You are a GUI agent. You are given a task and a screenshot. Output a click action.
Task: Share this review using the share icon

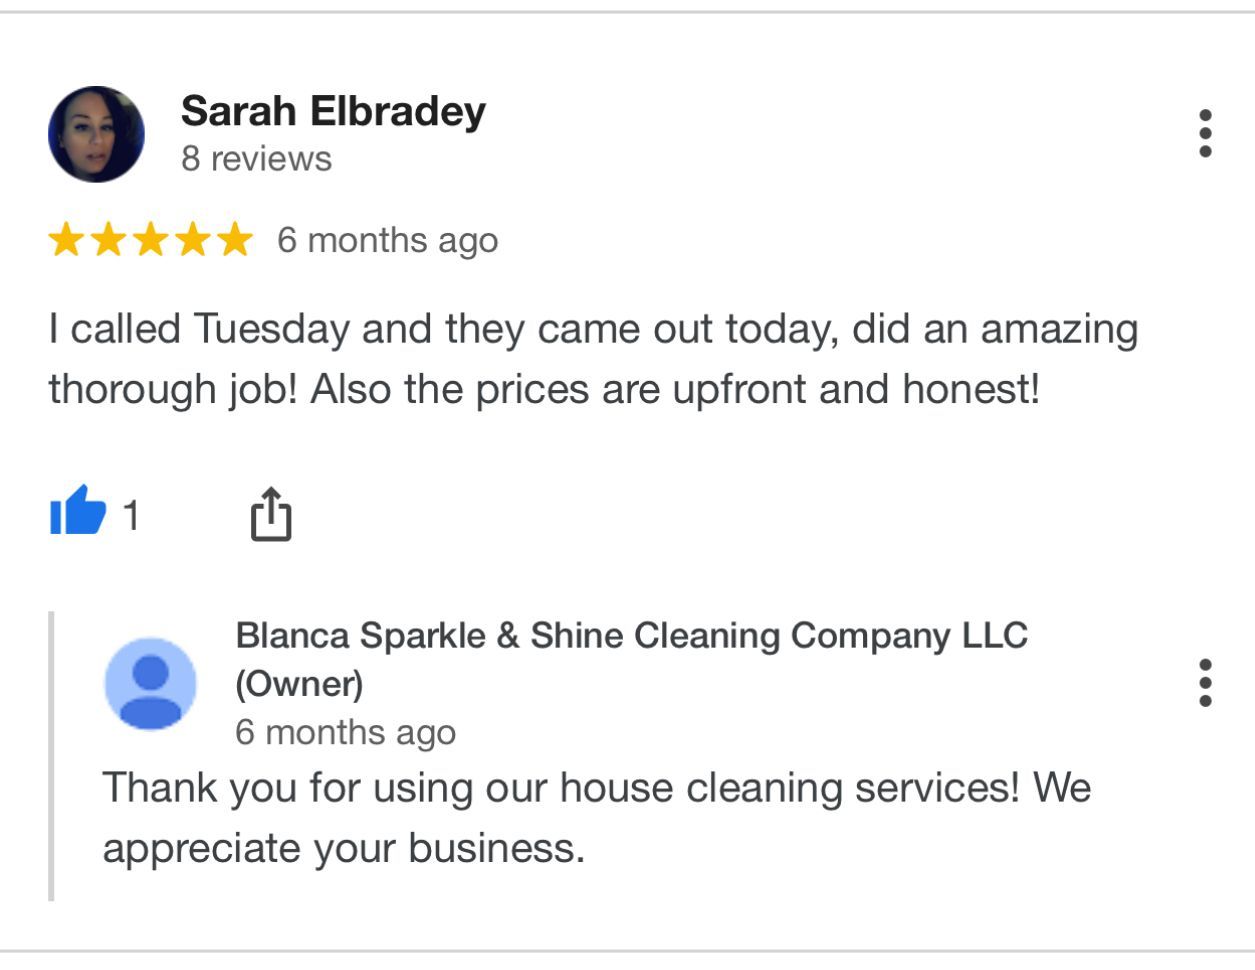[270, 514]
